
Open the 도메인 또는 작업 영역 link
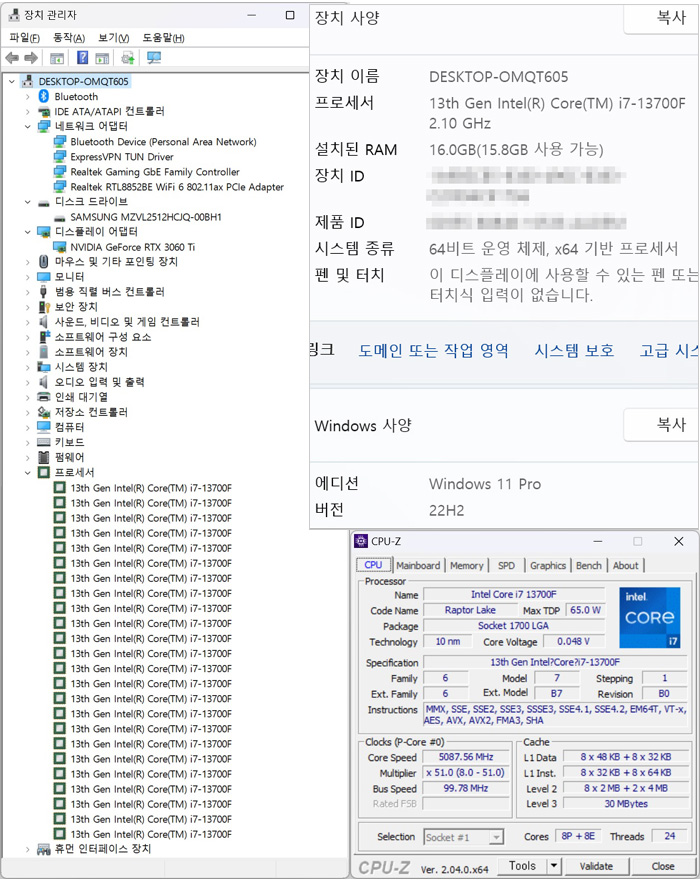tap(434, 351)
